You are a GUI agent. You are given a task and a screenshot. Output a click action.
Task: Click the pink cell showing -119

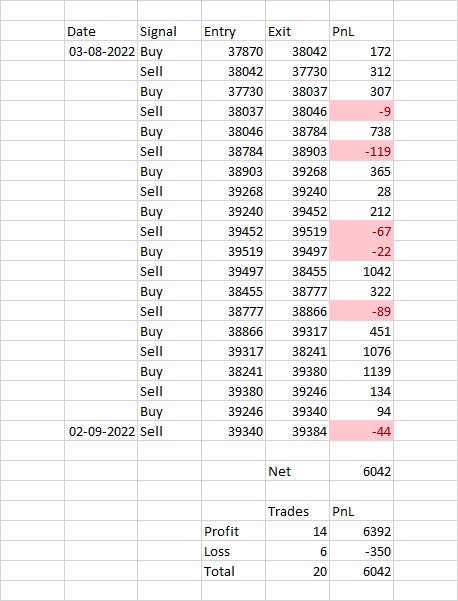[x=361, y=151]
